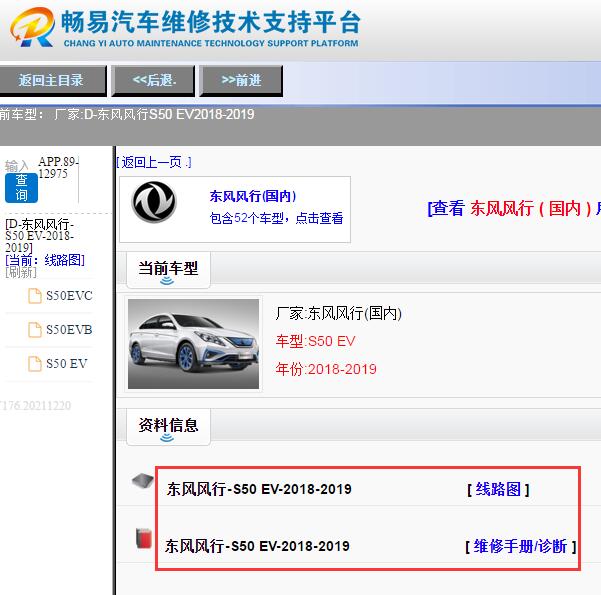Click 东风风行-S50 EV-2018-2019 in 线路图 row
601x595 pixels.
(x=259, y=489)
